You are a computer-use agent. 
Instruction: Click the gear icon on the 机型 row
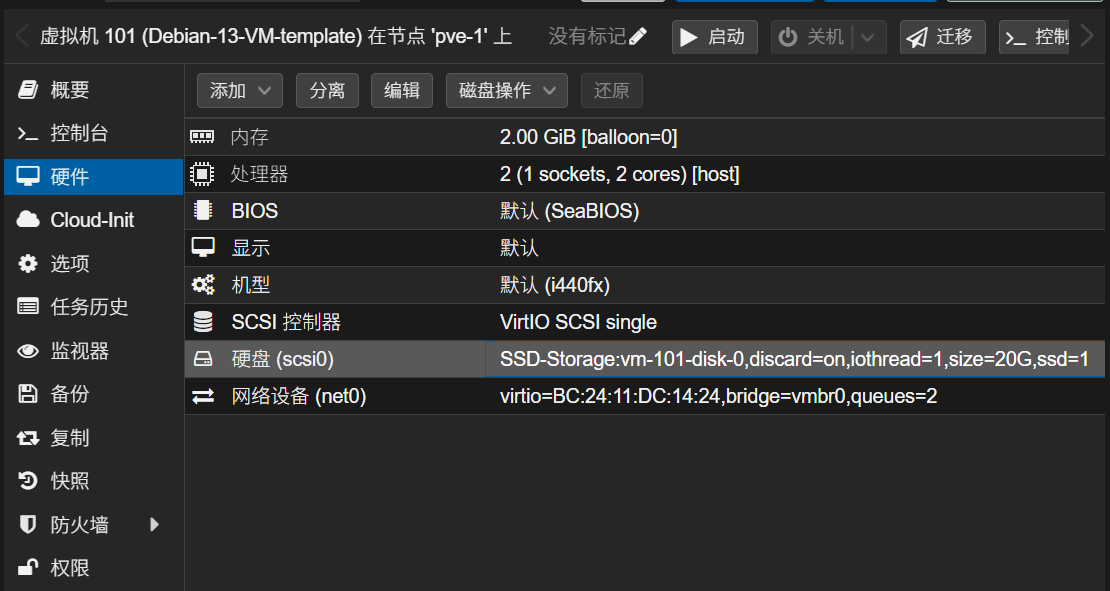pos(203,284)
